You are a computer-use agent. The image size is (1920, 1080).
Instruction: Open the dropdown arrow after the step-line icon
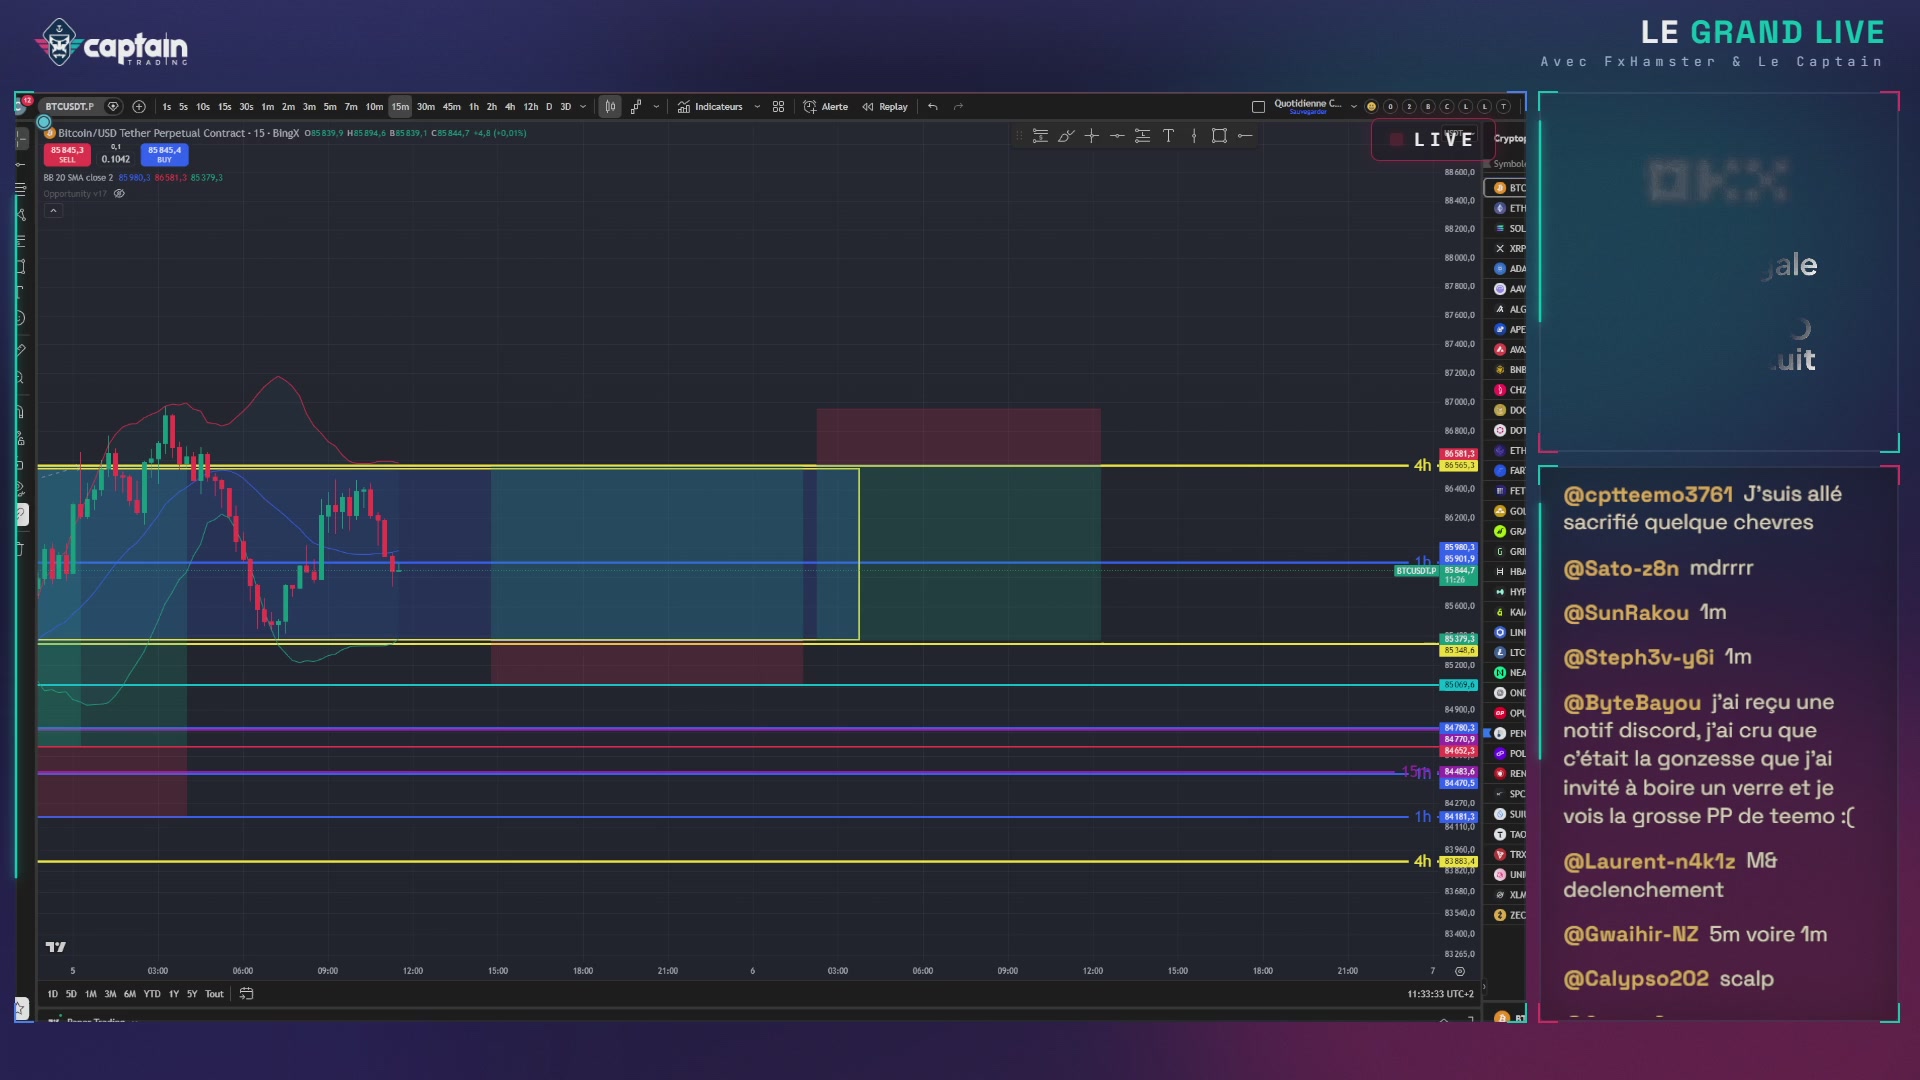656,107
